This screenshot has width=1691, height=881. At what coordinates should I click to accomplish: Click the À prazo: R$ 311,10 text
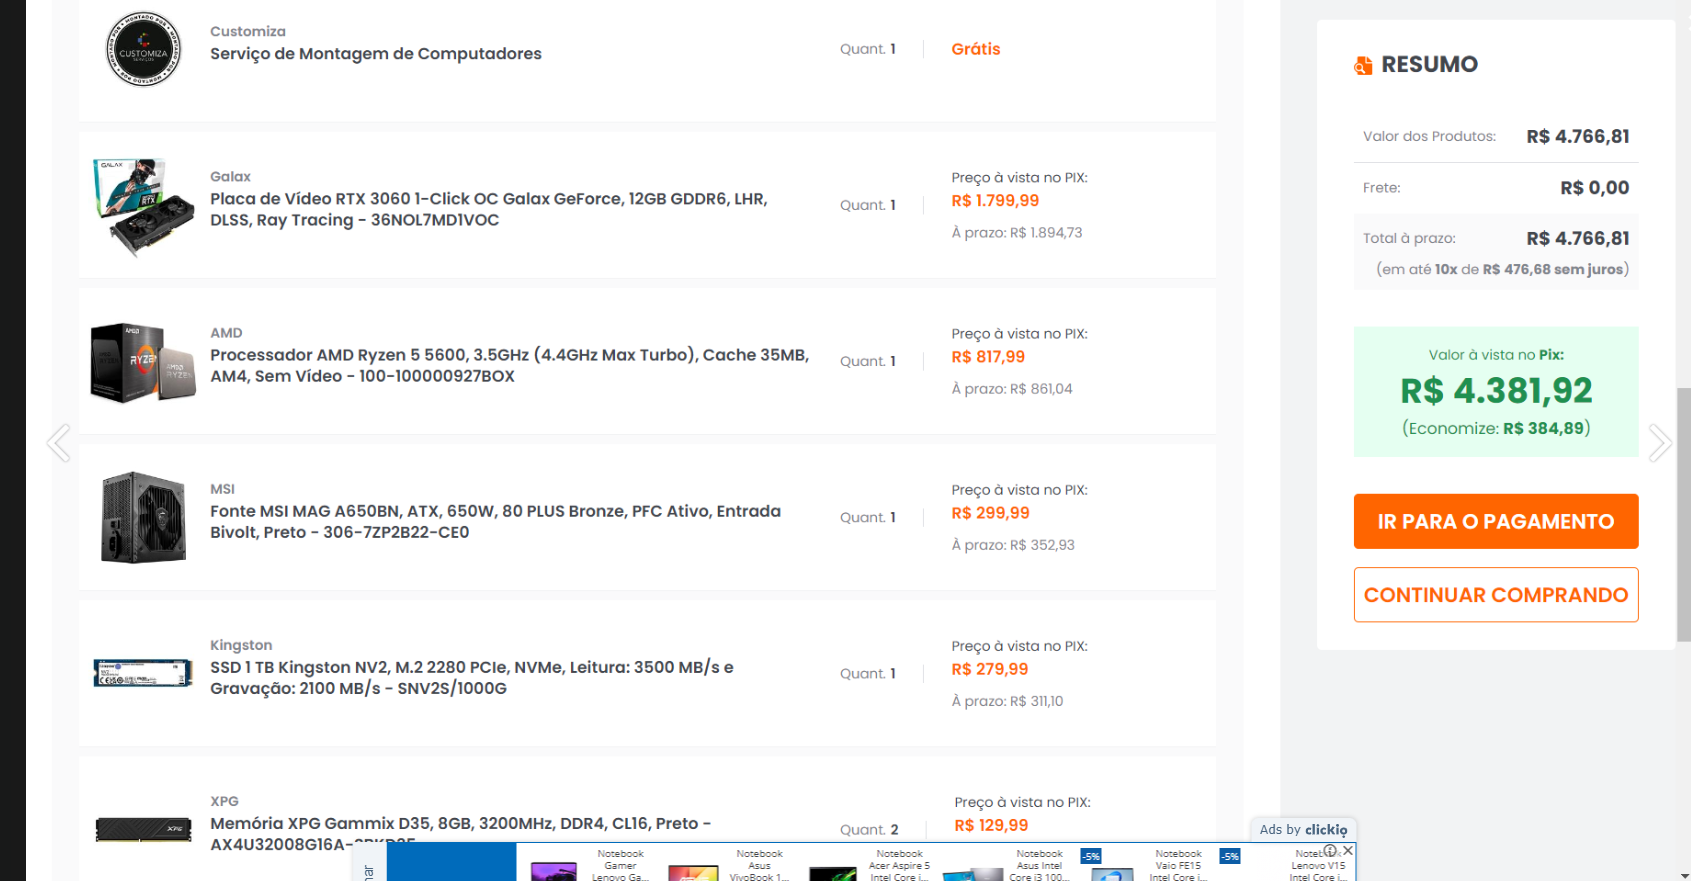pos(1007,701)
